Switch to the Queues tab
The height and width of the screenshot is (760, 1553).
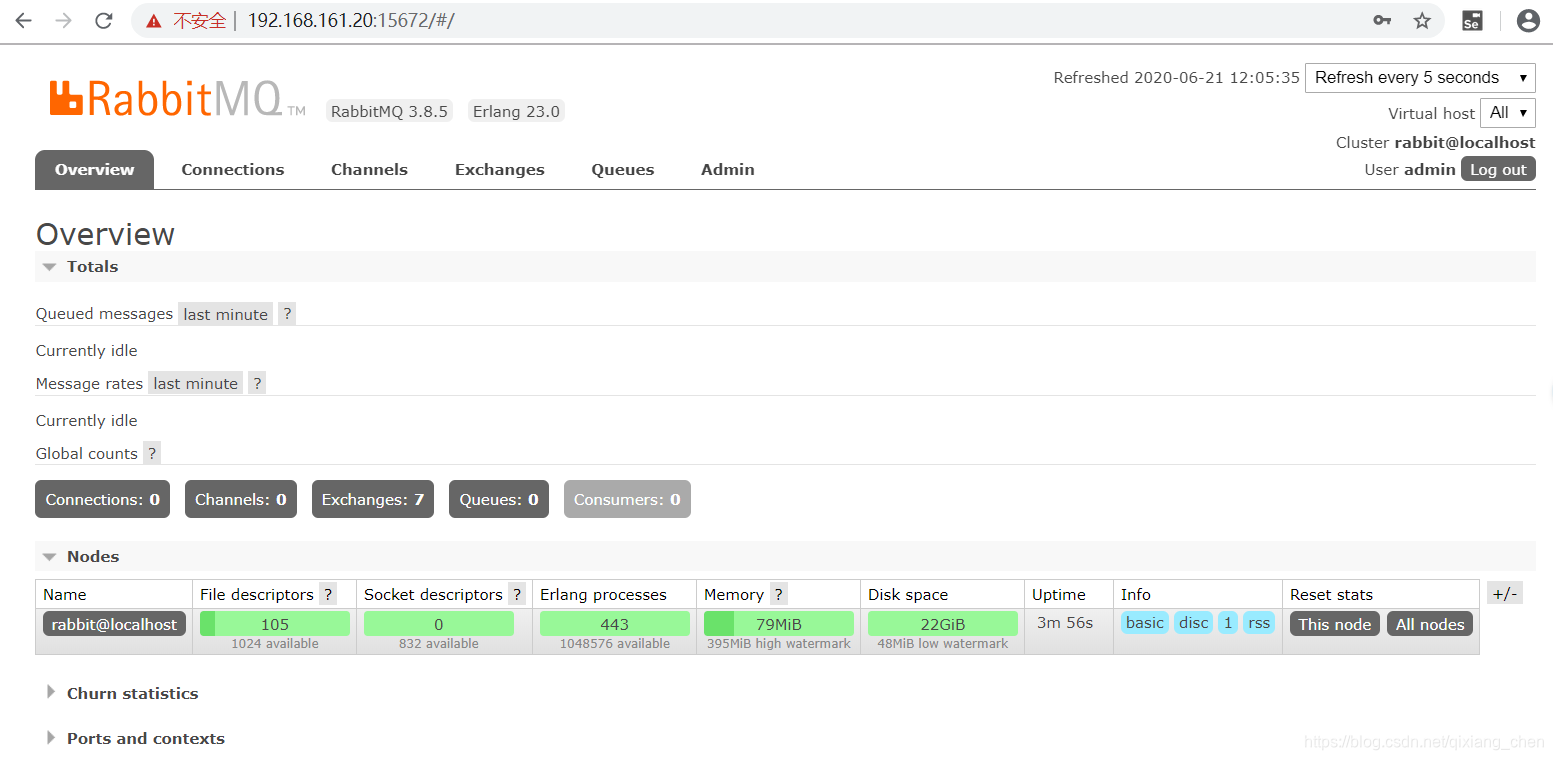[x=623, y=170]
